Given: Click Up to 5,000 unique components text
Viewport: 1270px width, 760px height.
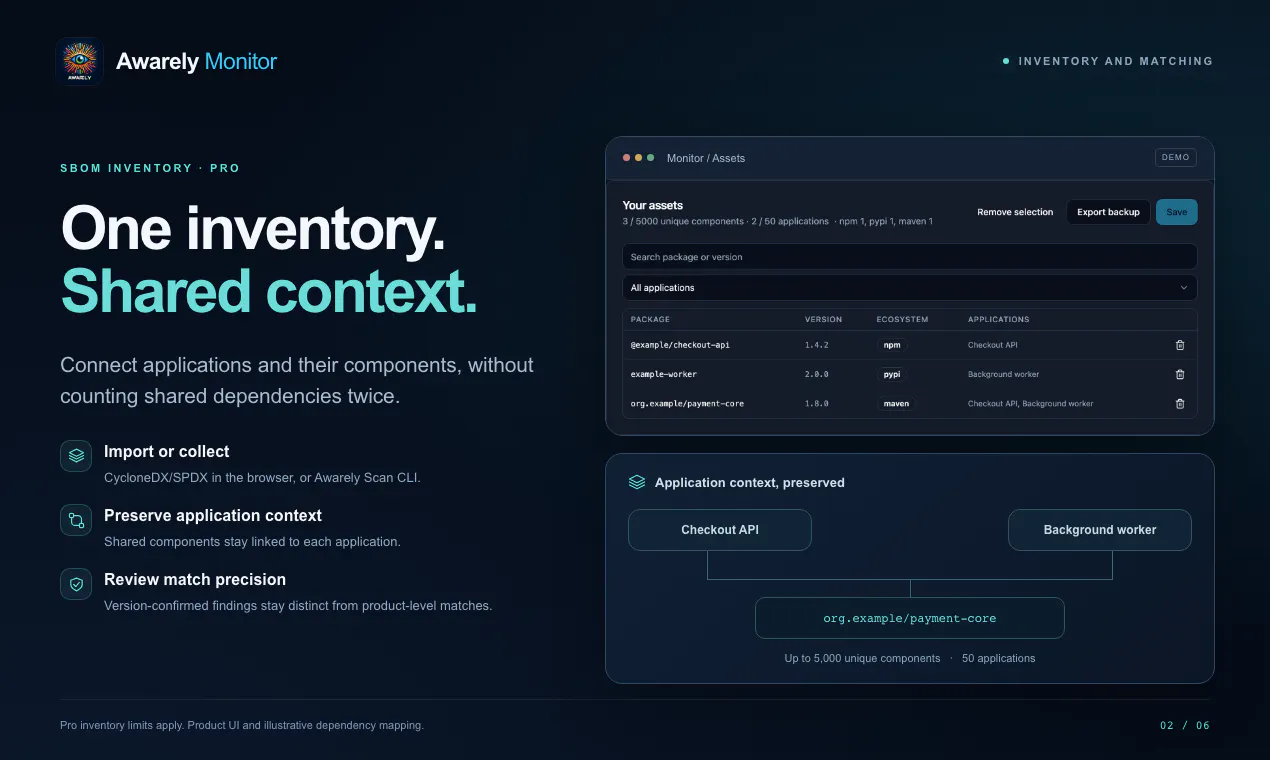Looking at the screenshot, I should pyautogui.click(x=862, y=658).
